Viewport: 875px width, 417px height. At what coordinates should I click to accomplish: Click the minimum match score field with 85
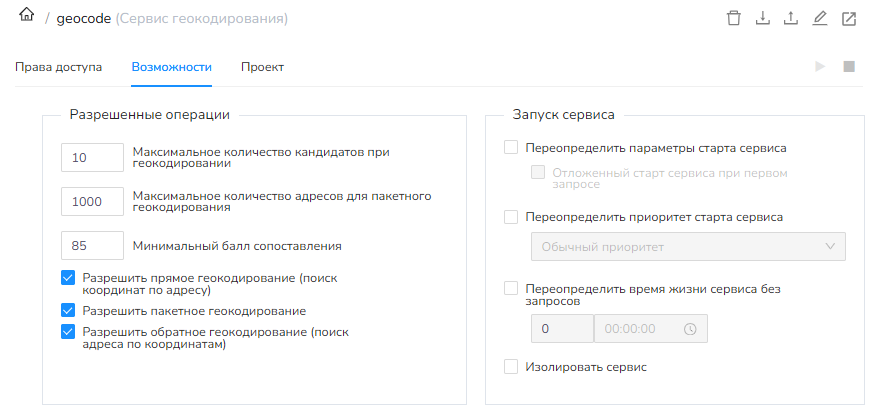(x=92, y=245)
